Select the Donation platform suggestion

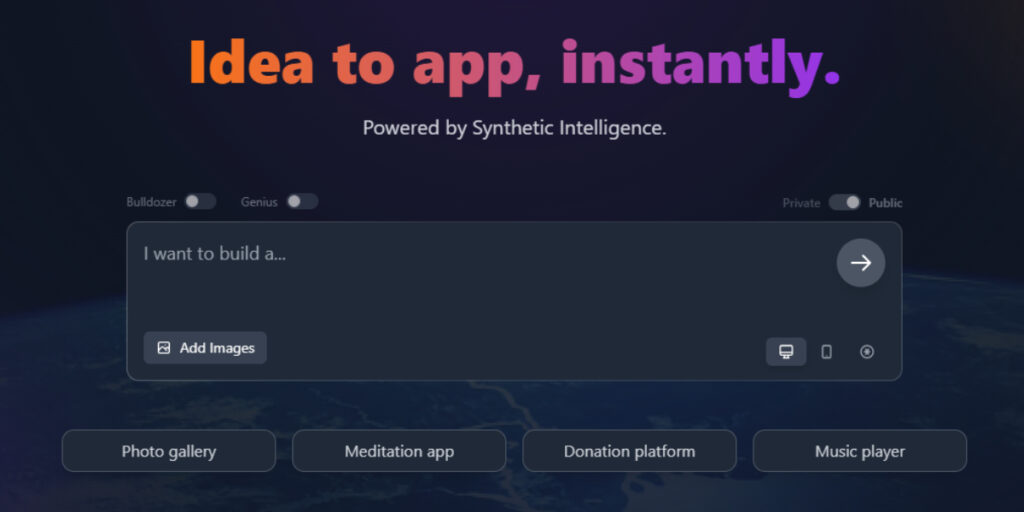630,451
